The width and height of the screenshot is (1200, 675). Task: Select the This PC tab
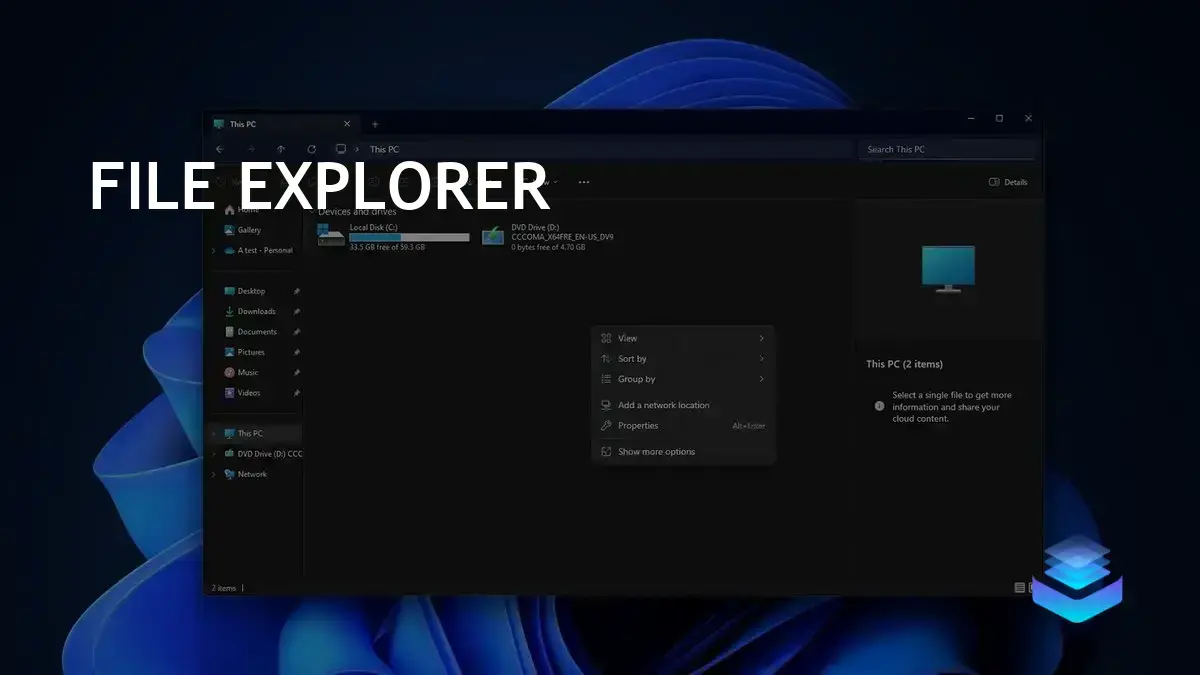click(x=282, y=124)
